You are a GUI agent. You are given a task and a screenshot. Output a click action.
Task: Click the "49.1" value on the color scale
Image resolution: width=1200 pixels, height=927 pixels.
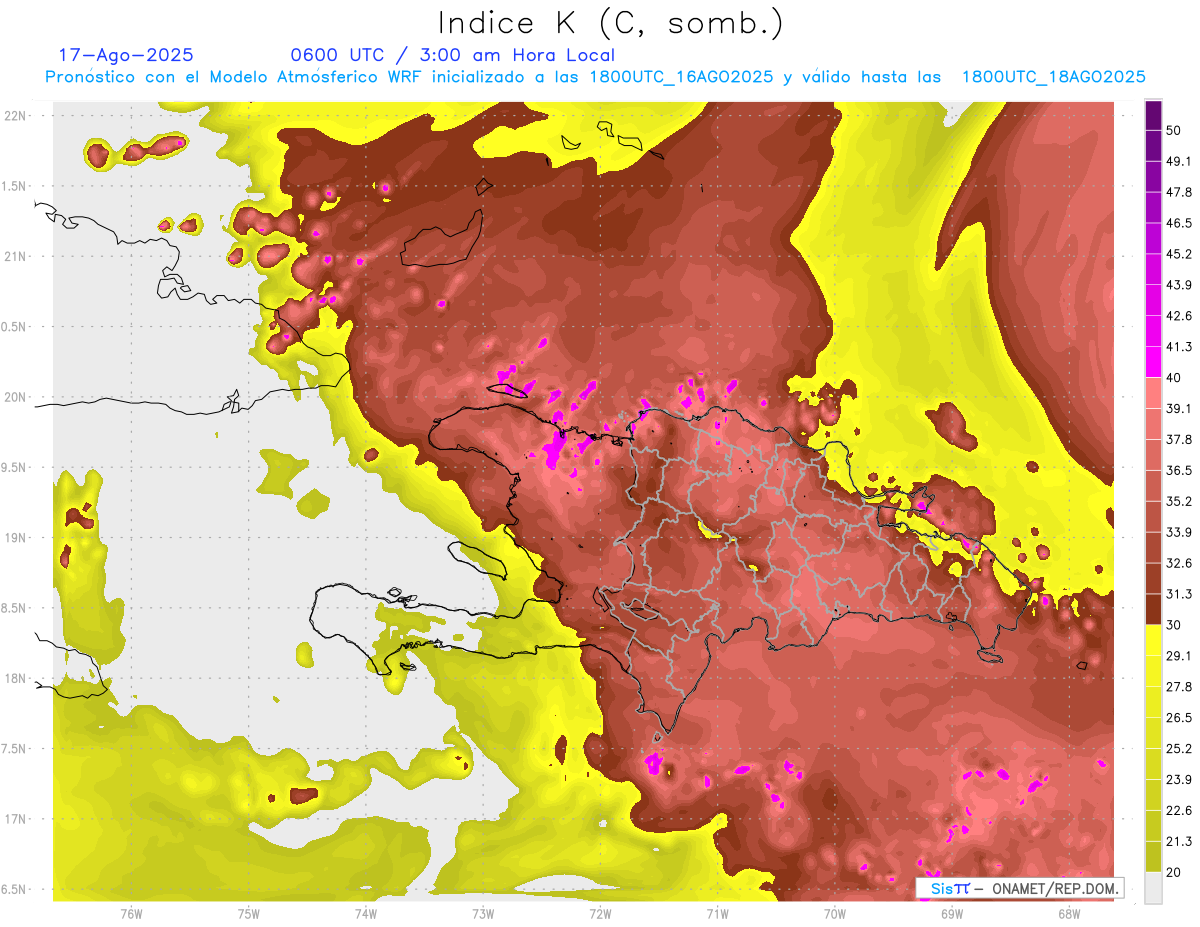click(x=1179, y=162)
